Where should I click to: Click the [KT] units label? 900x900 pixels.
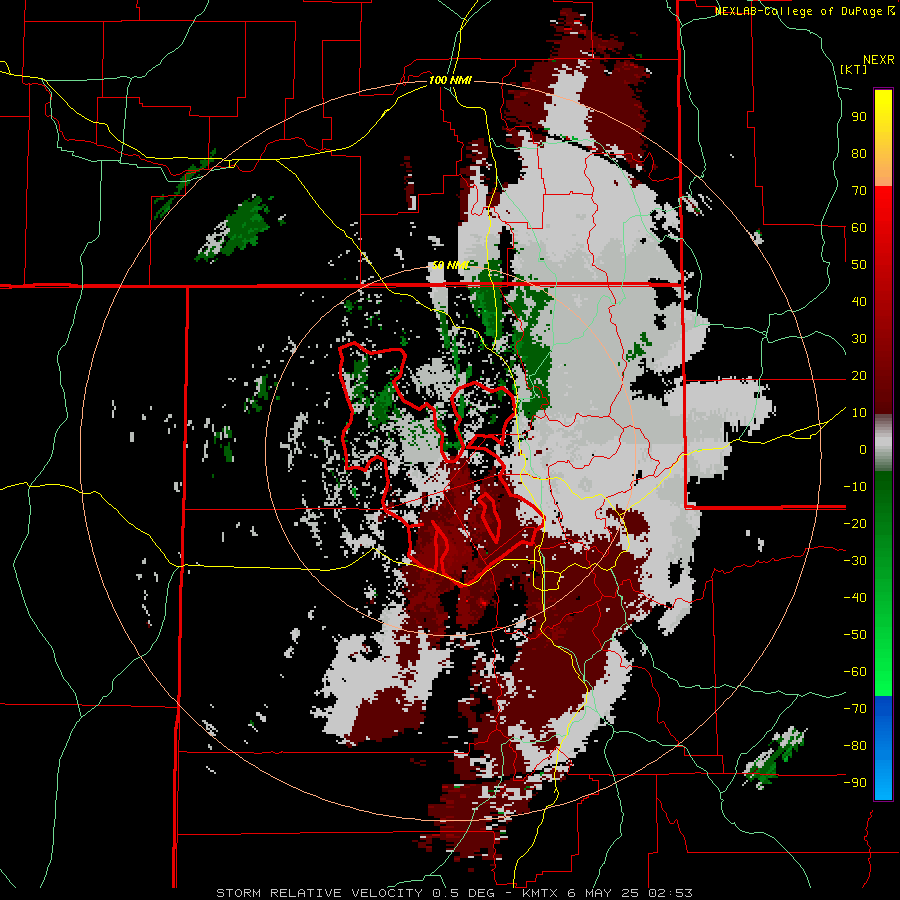click(853, 69)
